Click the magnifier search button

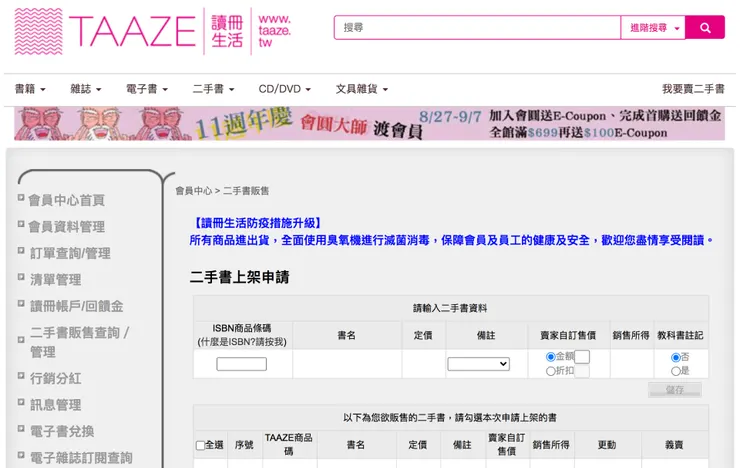tap(705, 27)
